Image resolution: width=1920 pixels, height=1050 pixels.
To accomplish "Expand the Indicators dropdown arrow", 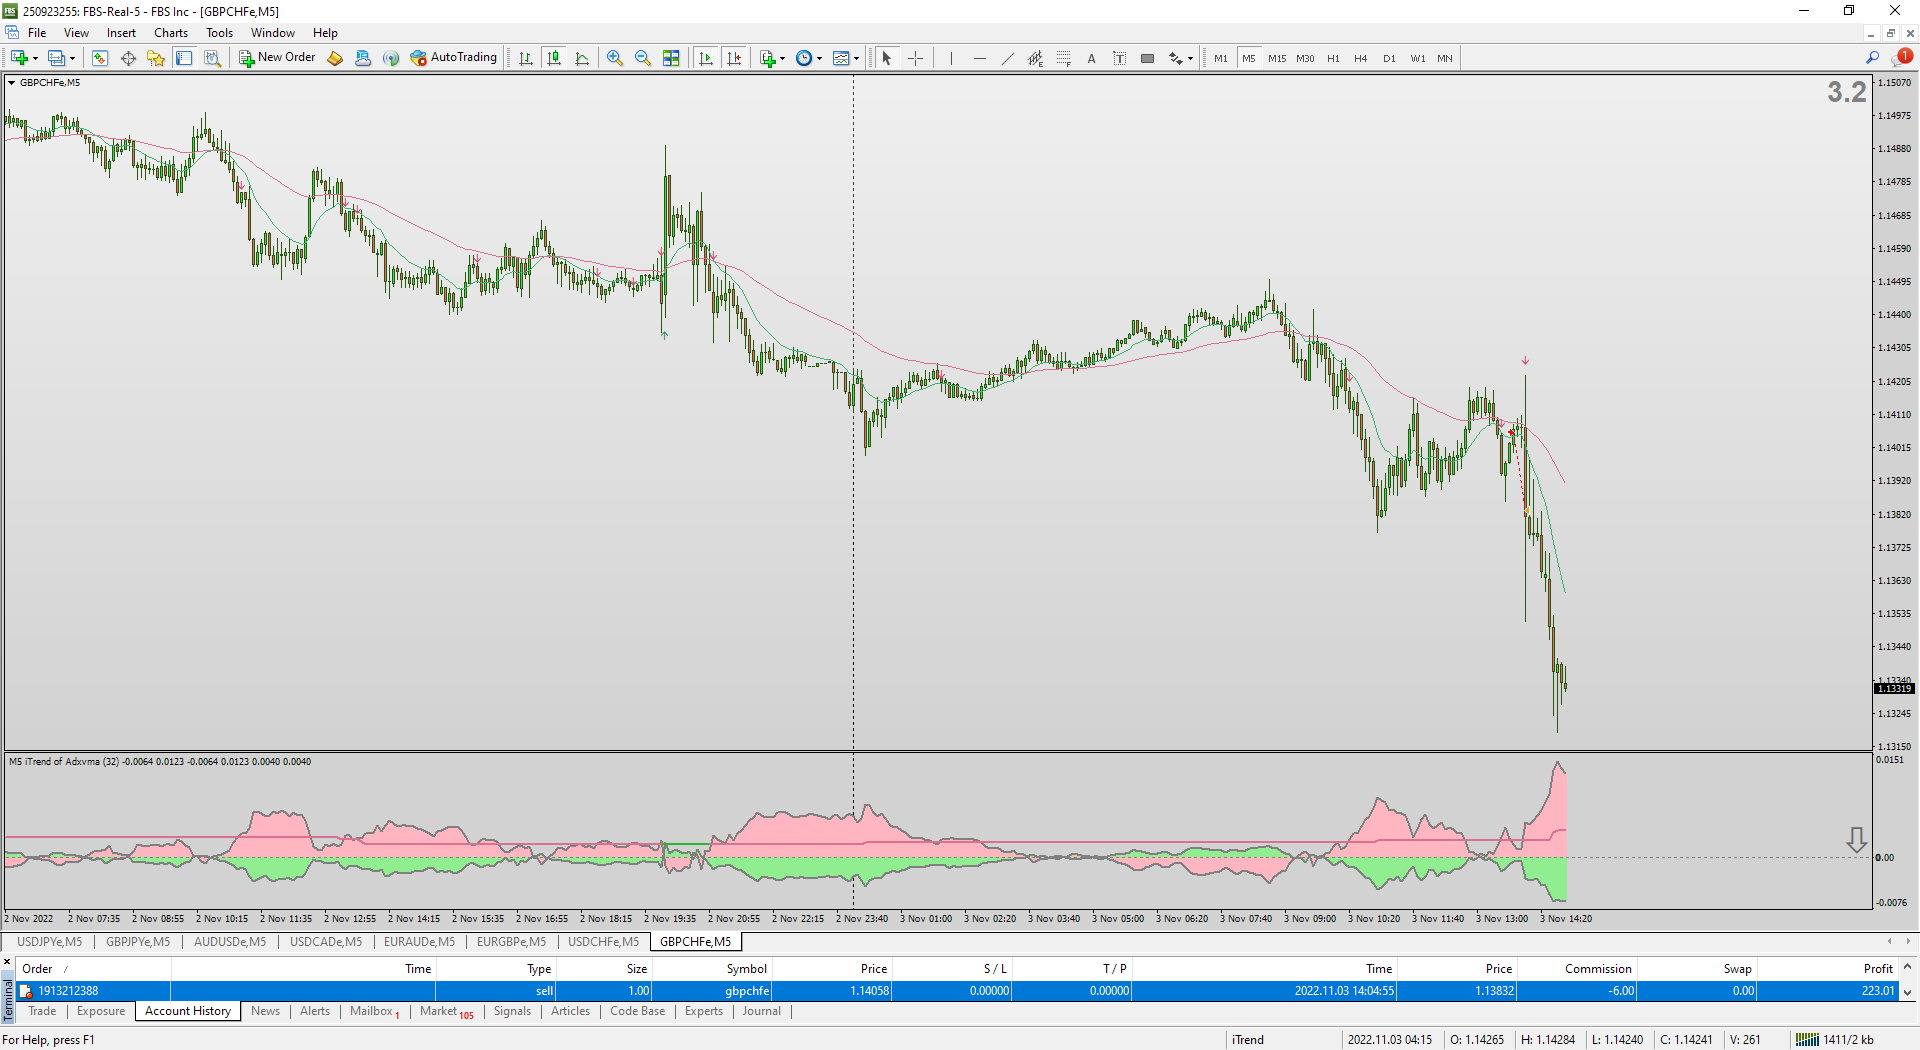I will [x=782, y=58].
